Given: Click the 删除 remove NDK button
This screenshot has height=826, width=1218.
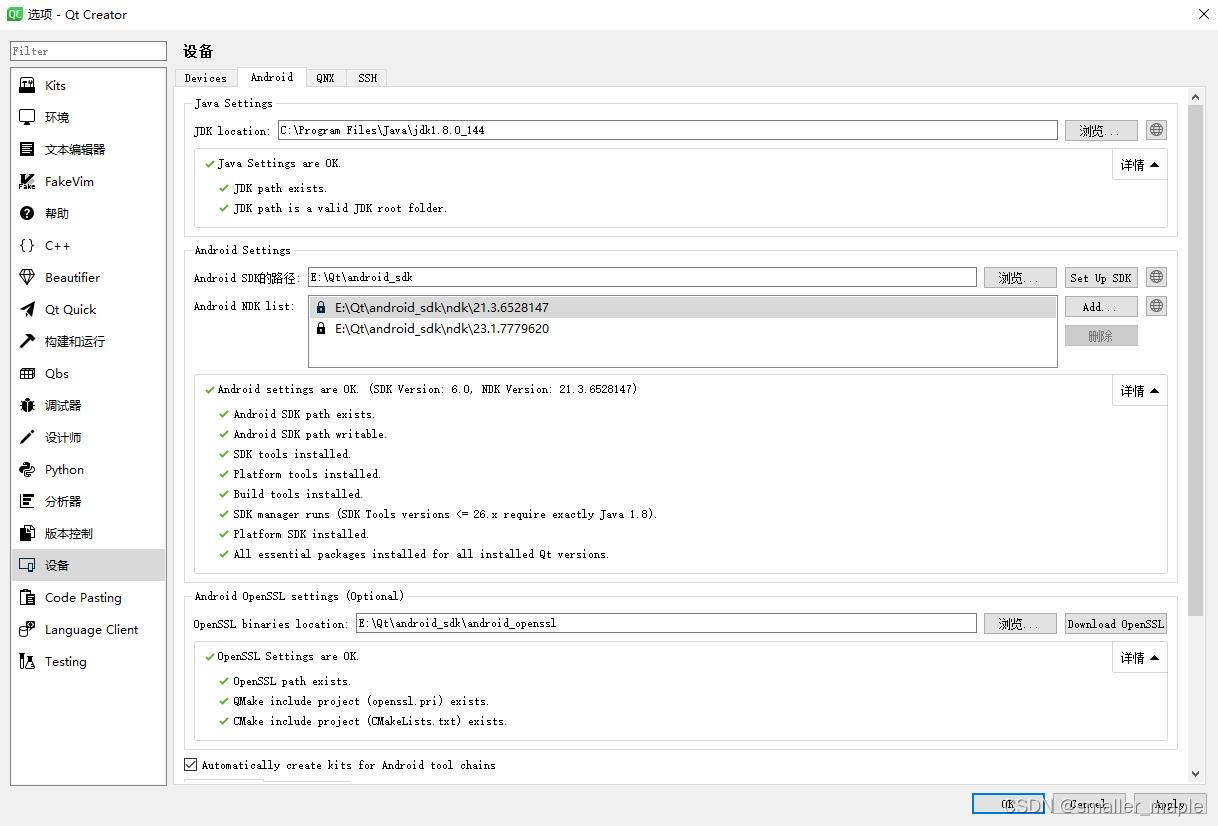Looking at the screenshot, I should point(1101,336).
